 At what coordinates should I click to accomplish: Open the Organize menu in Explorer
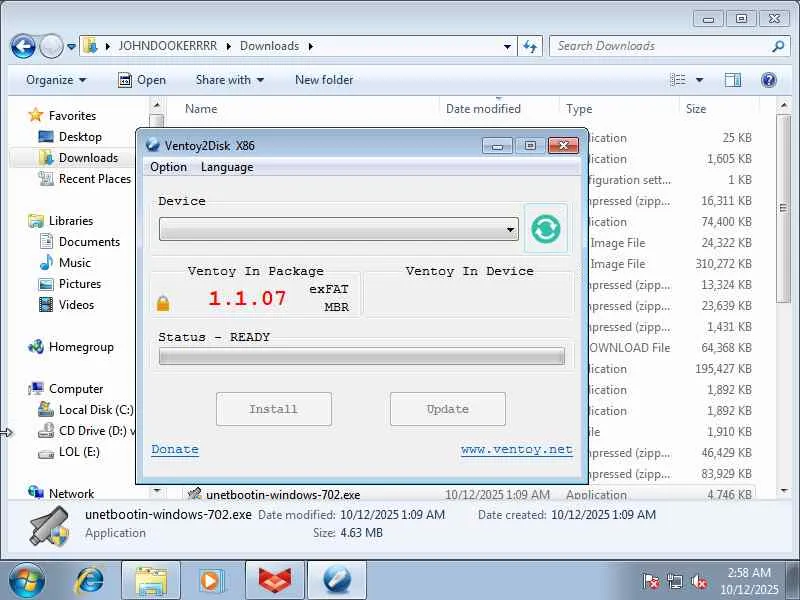[56, 80]
